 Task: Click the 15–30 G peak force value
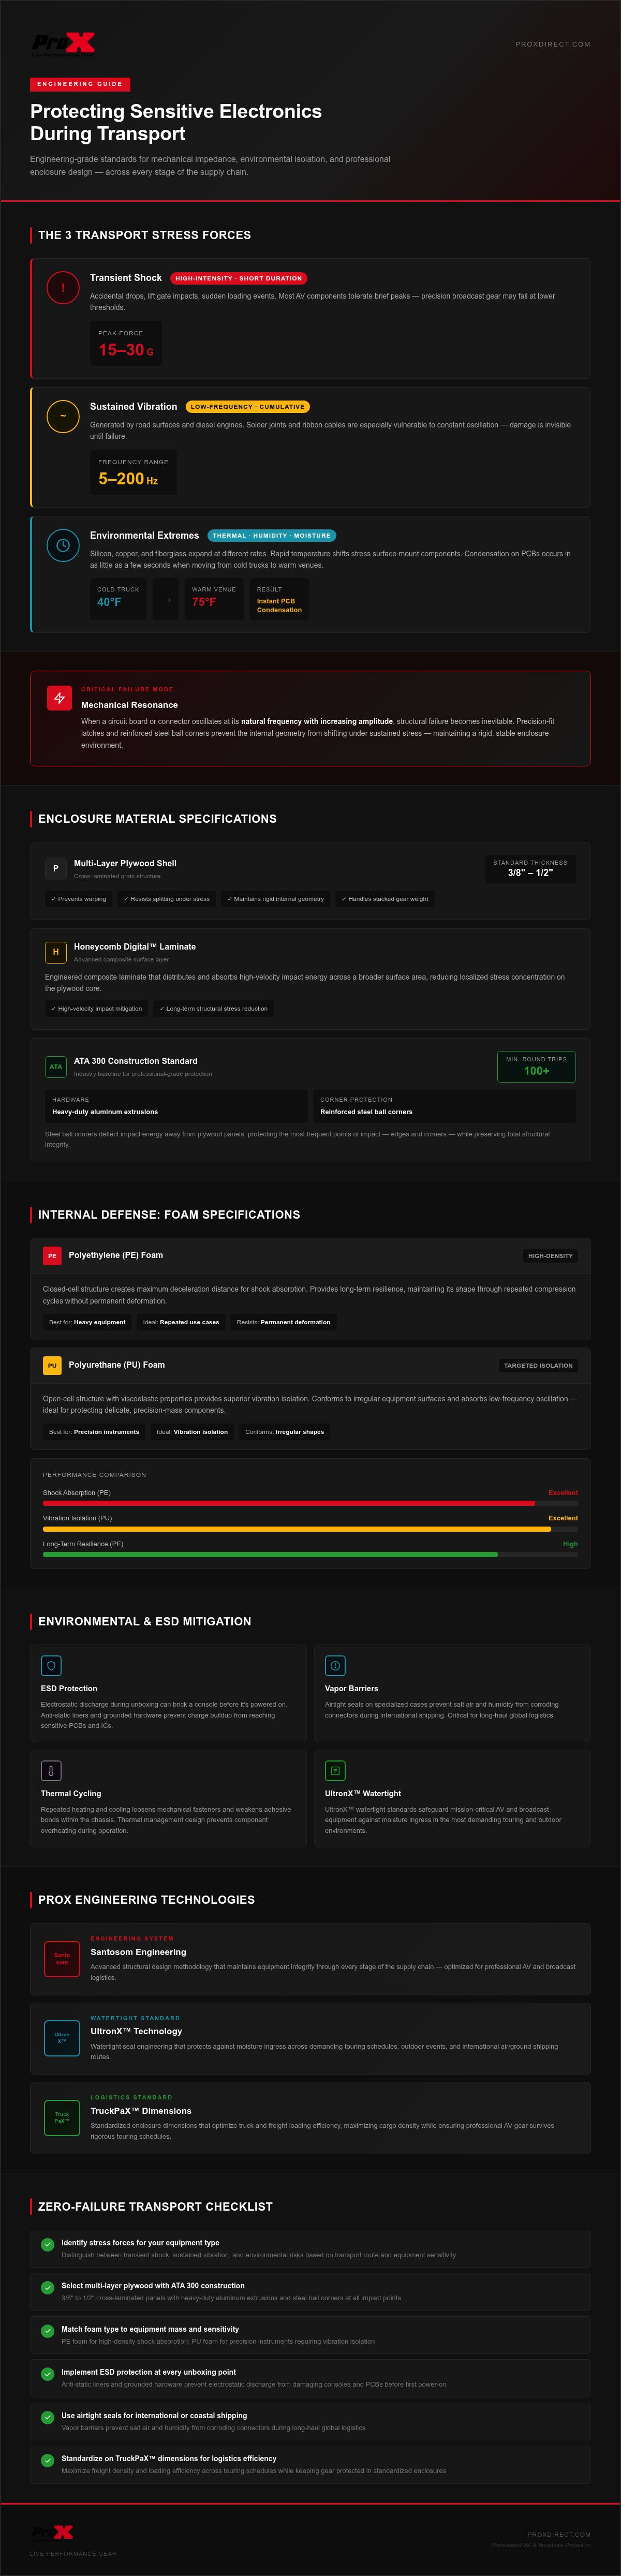(x=126, y=350)
